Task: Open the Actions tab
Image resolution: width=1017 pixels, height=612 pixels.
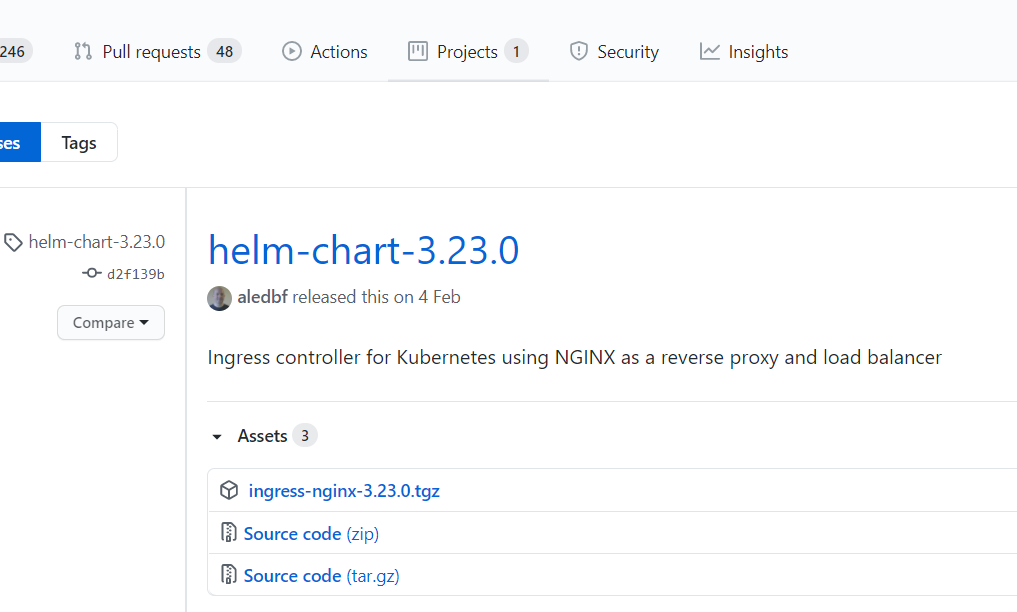Action: click(x=324, y=52)
